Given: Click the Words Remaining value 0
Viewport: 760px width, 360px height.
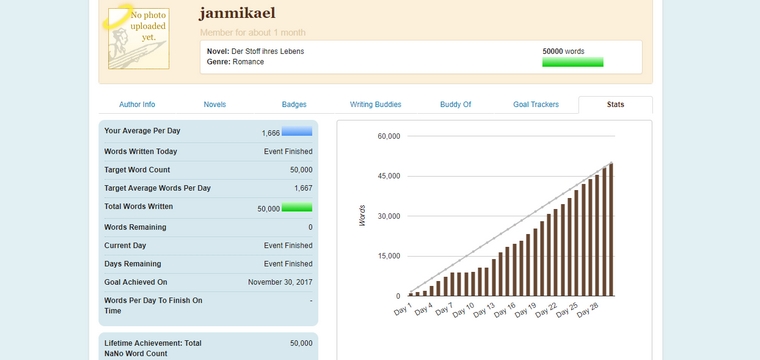Looking at the screenshot, I should click(x=310, y=227).
